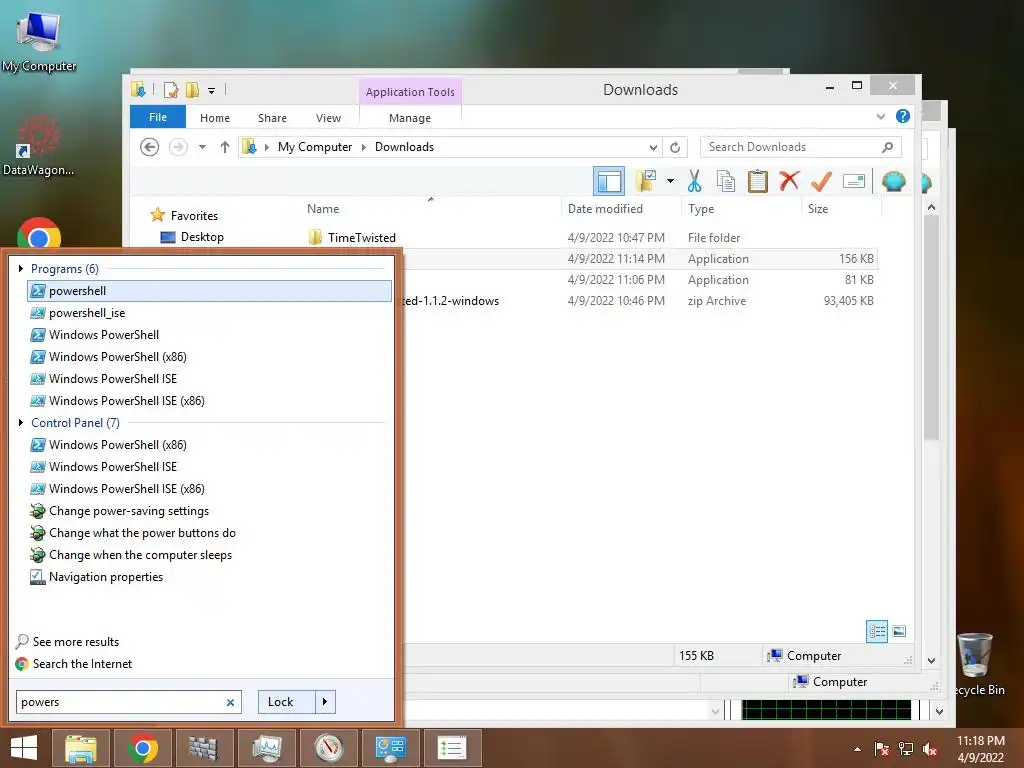Open Chrome from the taskbar
The width and height of the screenshot is (1024, 768).
point(142,748)
